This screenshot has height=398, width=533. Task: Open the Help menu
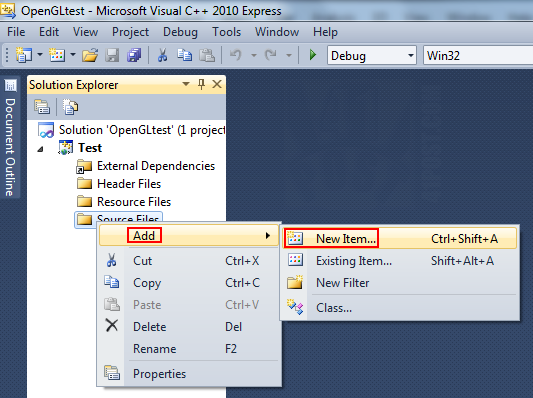(325, 32)
